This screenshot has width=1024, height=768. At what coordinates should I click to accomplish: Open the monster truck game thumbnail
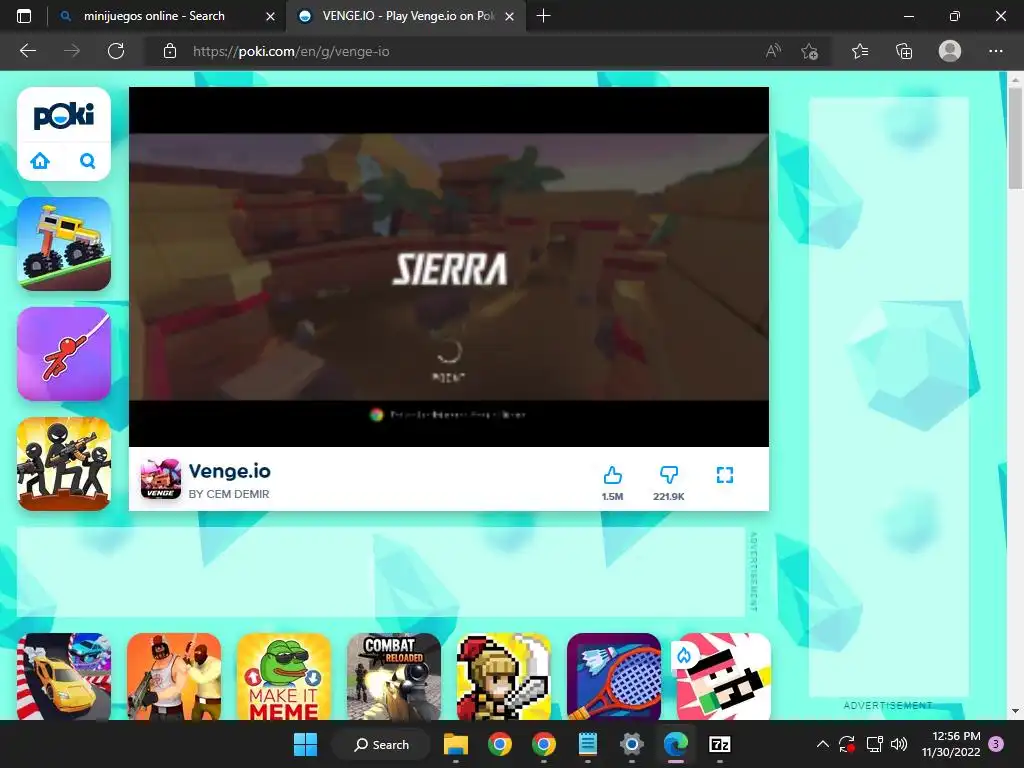(64, 244)
